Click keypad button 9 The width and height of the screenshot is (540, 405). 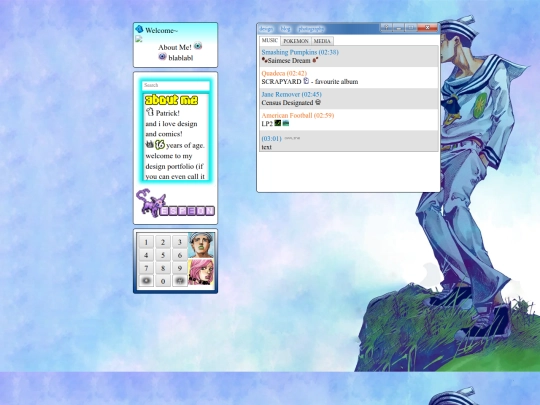179,268
